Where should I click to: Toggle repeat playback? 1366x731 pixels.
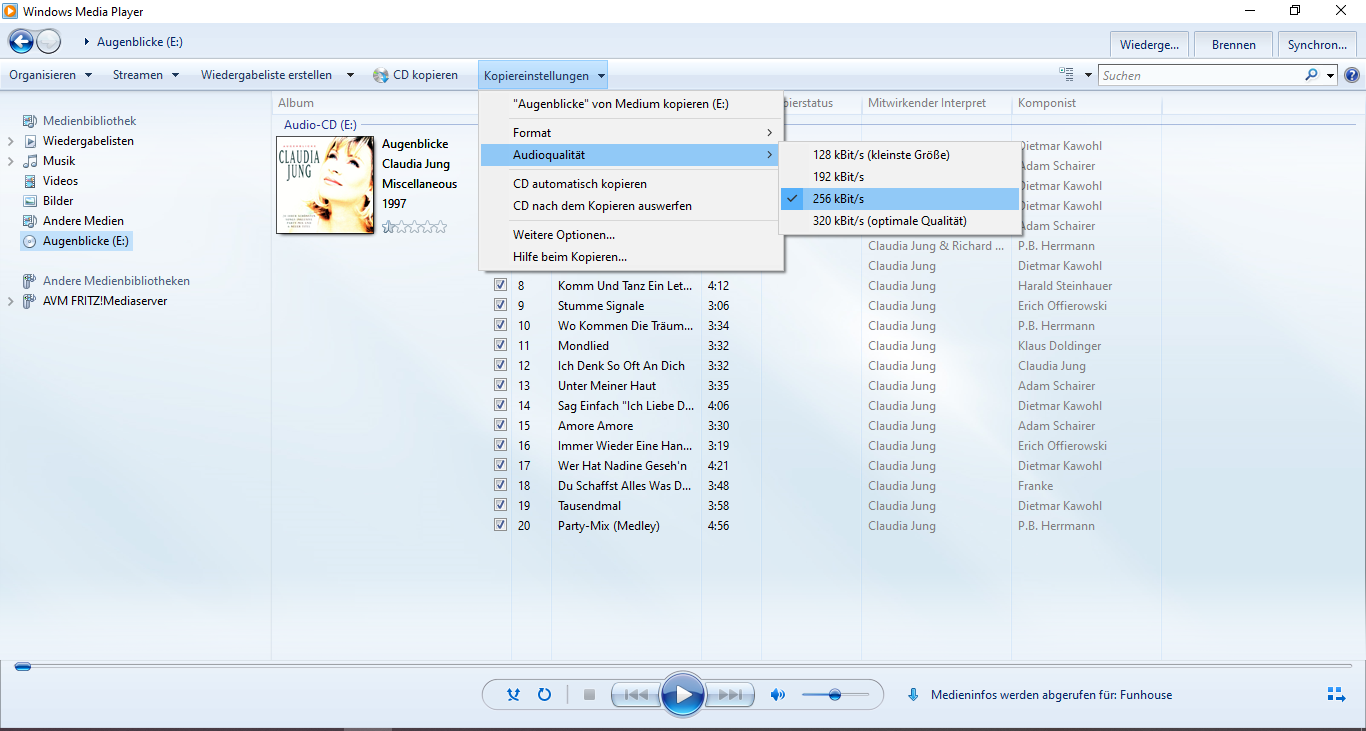(x=544, y=694)
